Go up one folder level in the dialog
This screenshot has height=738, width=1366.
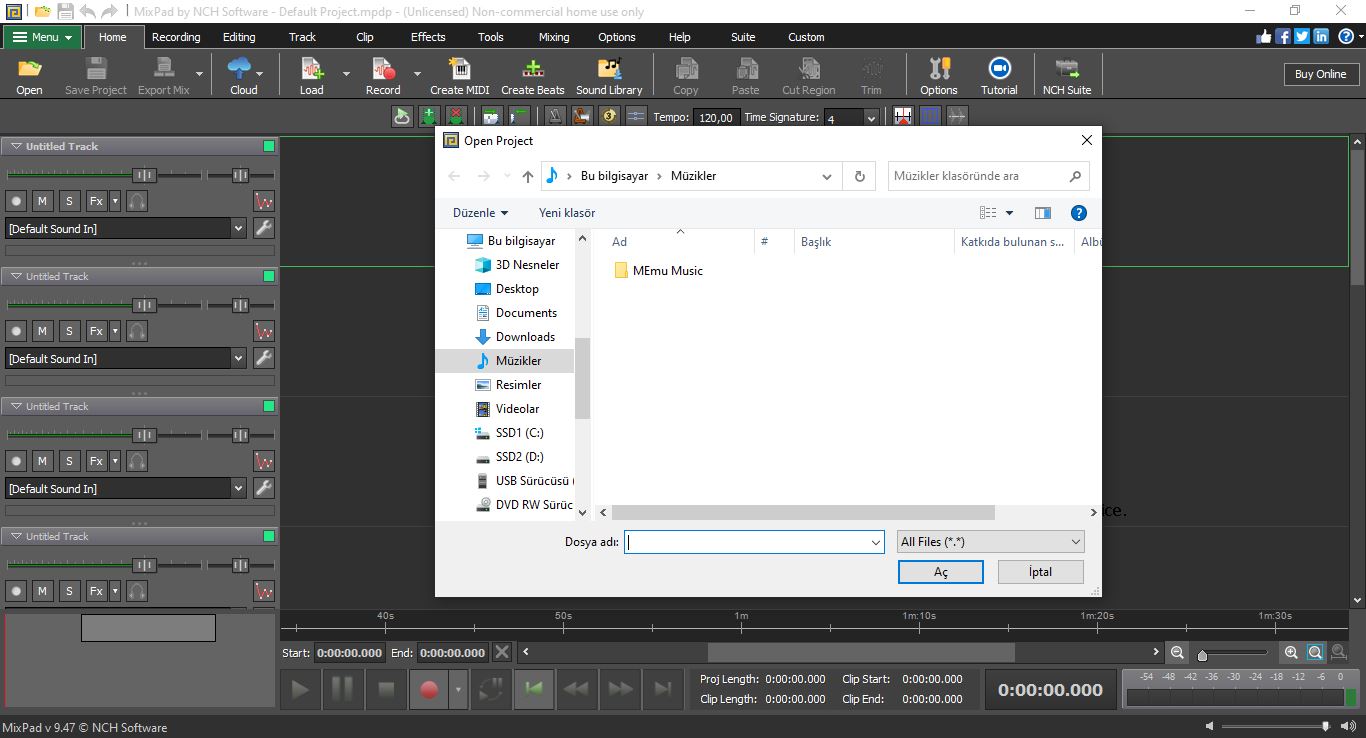click(528, 176)
